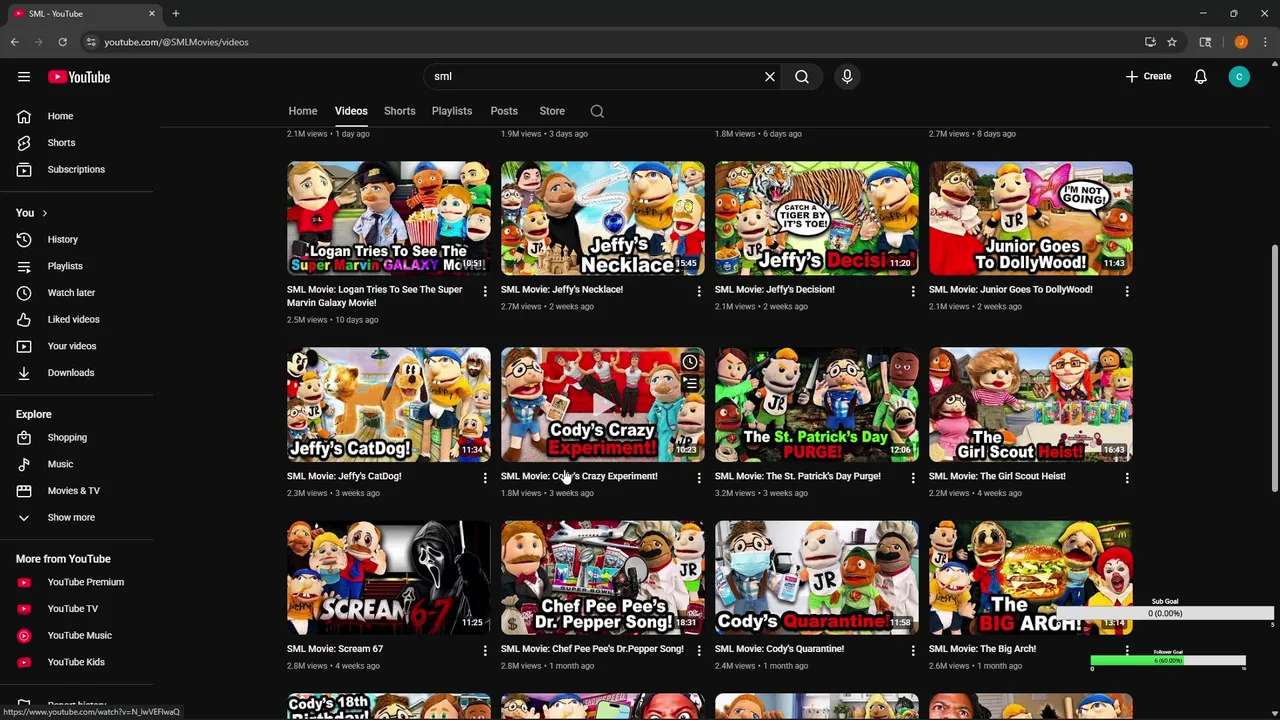This screenshot has width=1280, height=720.
Task: Open the SML Movie: Jeffy's Decision! title
Action: pos(774,290)
